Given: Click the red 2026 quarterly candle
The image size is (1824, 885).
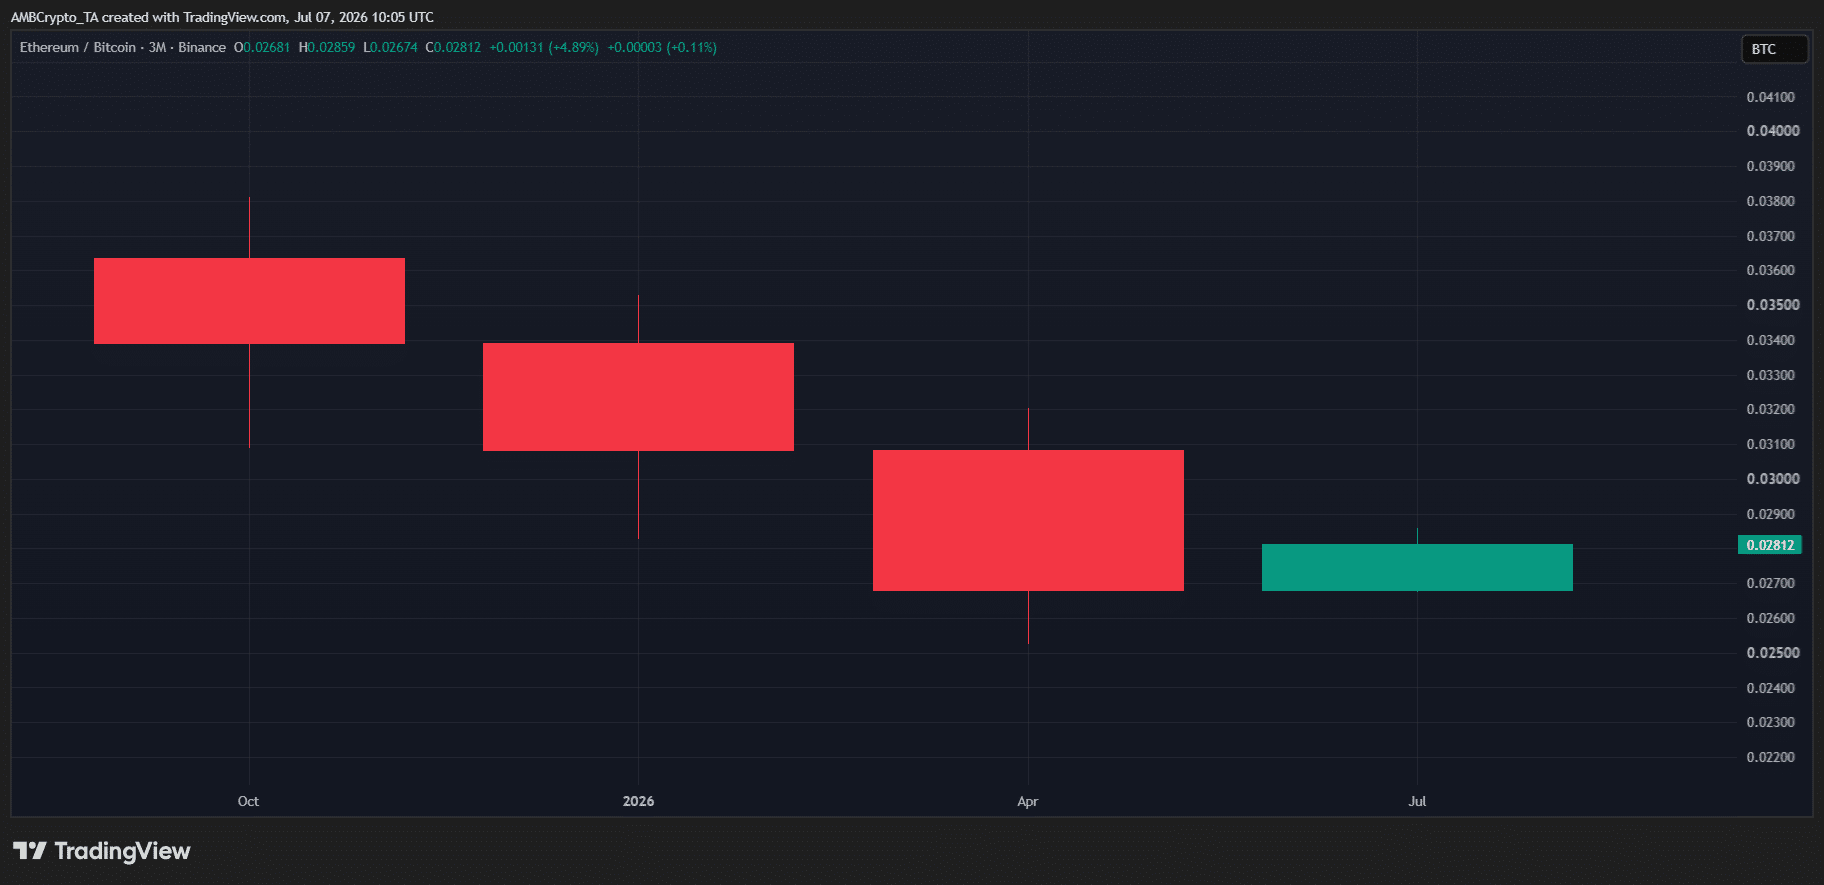Looking at the screenshot, I should click(638, 397).
